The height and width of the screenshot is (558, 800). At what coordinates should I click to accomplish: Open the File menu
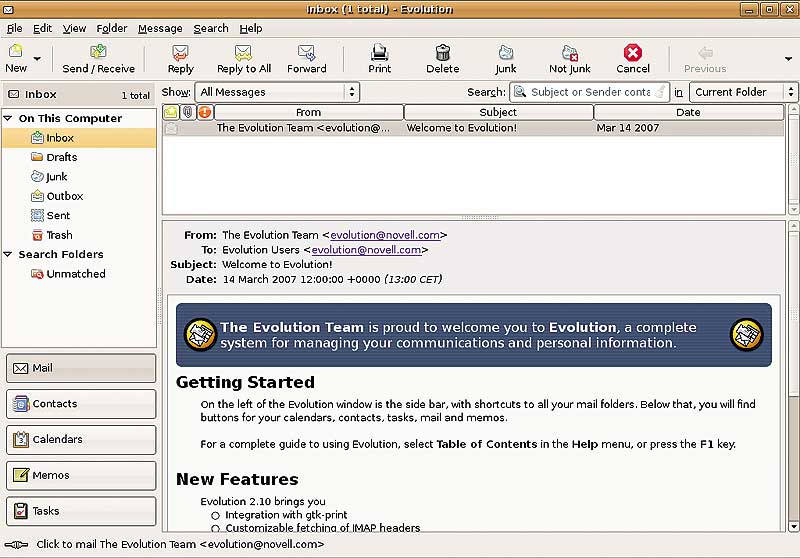14,29
